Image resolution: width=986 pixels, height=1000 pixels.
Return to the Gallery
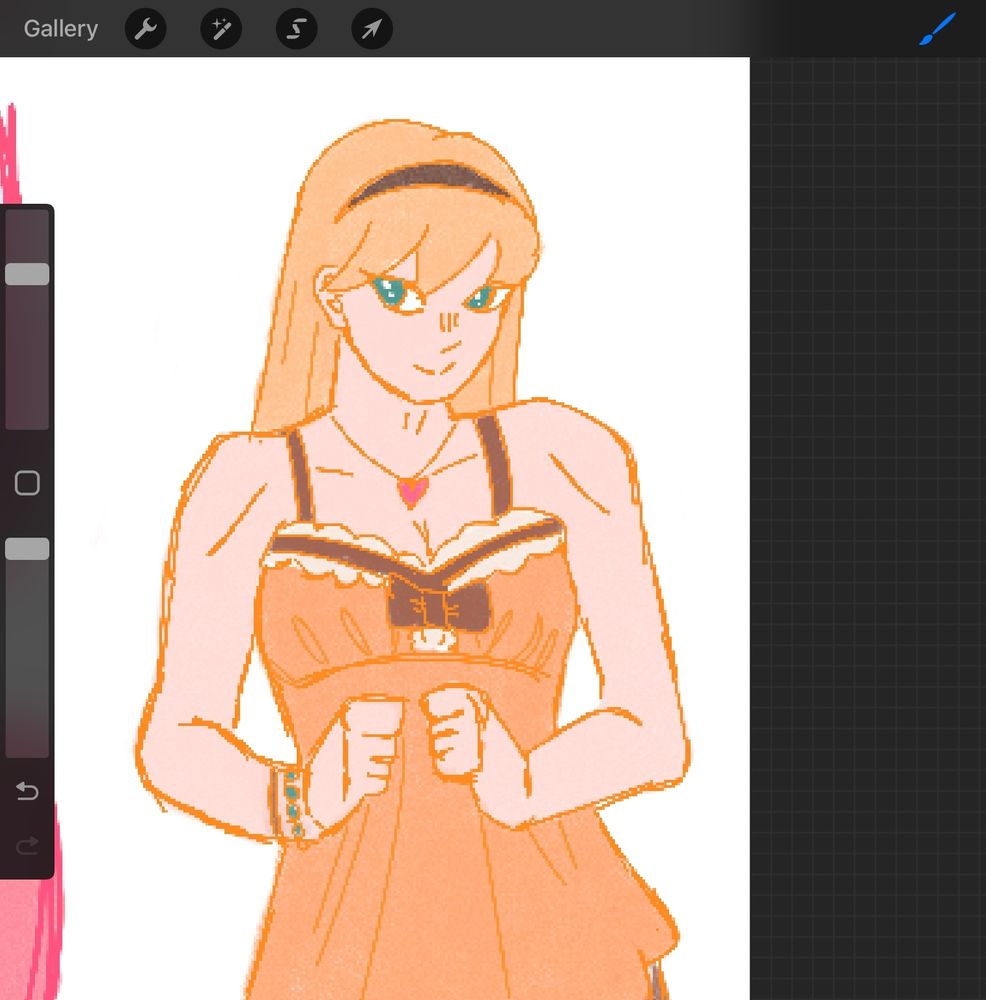click(61, 29)
